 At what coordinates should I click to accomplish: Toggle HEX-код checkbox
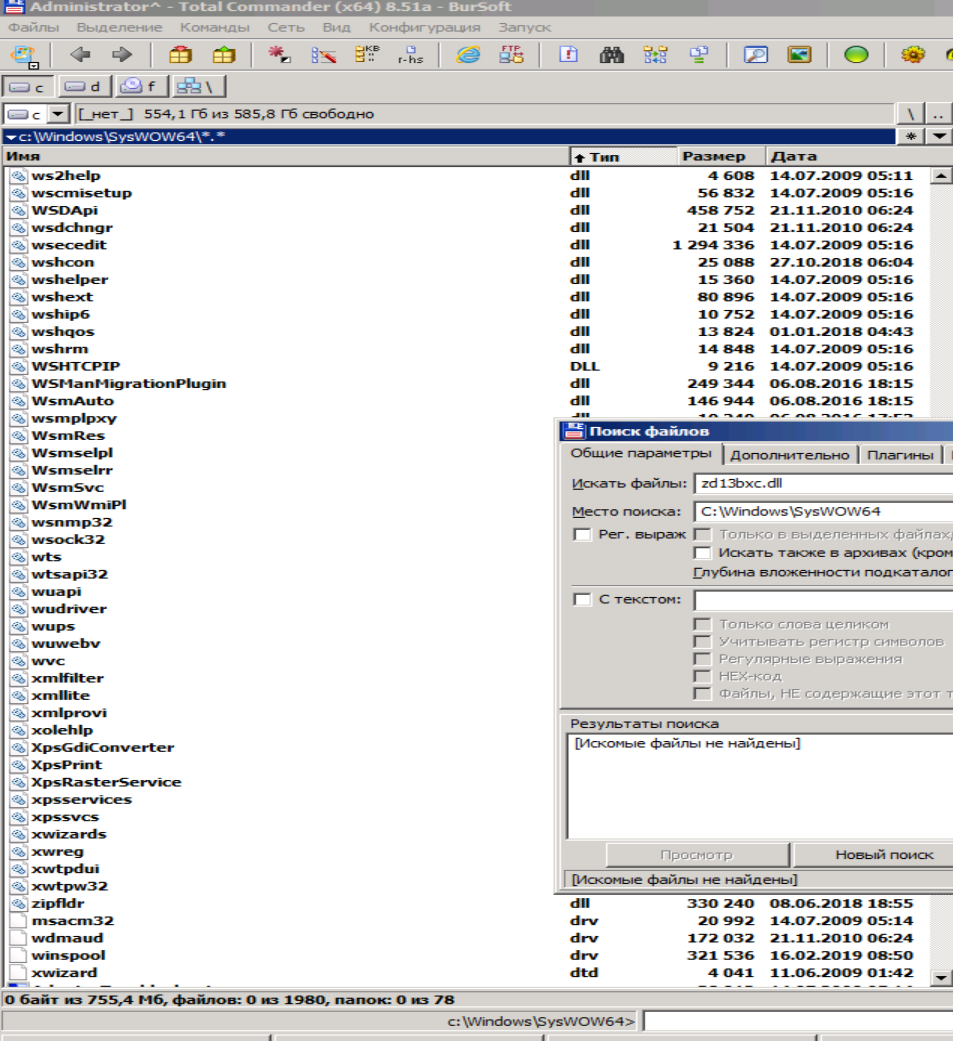coord(702,677)
